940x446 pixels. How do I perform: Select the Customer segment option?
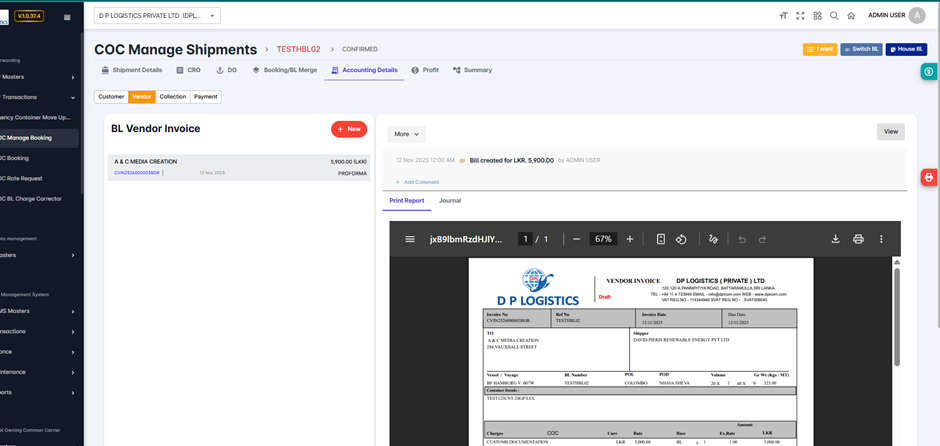[111, 97]
